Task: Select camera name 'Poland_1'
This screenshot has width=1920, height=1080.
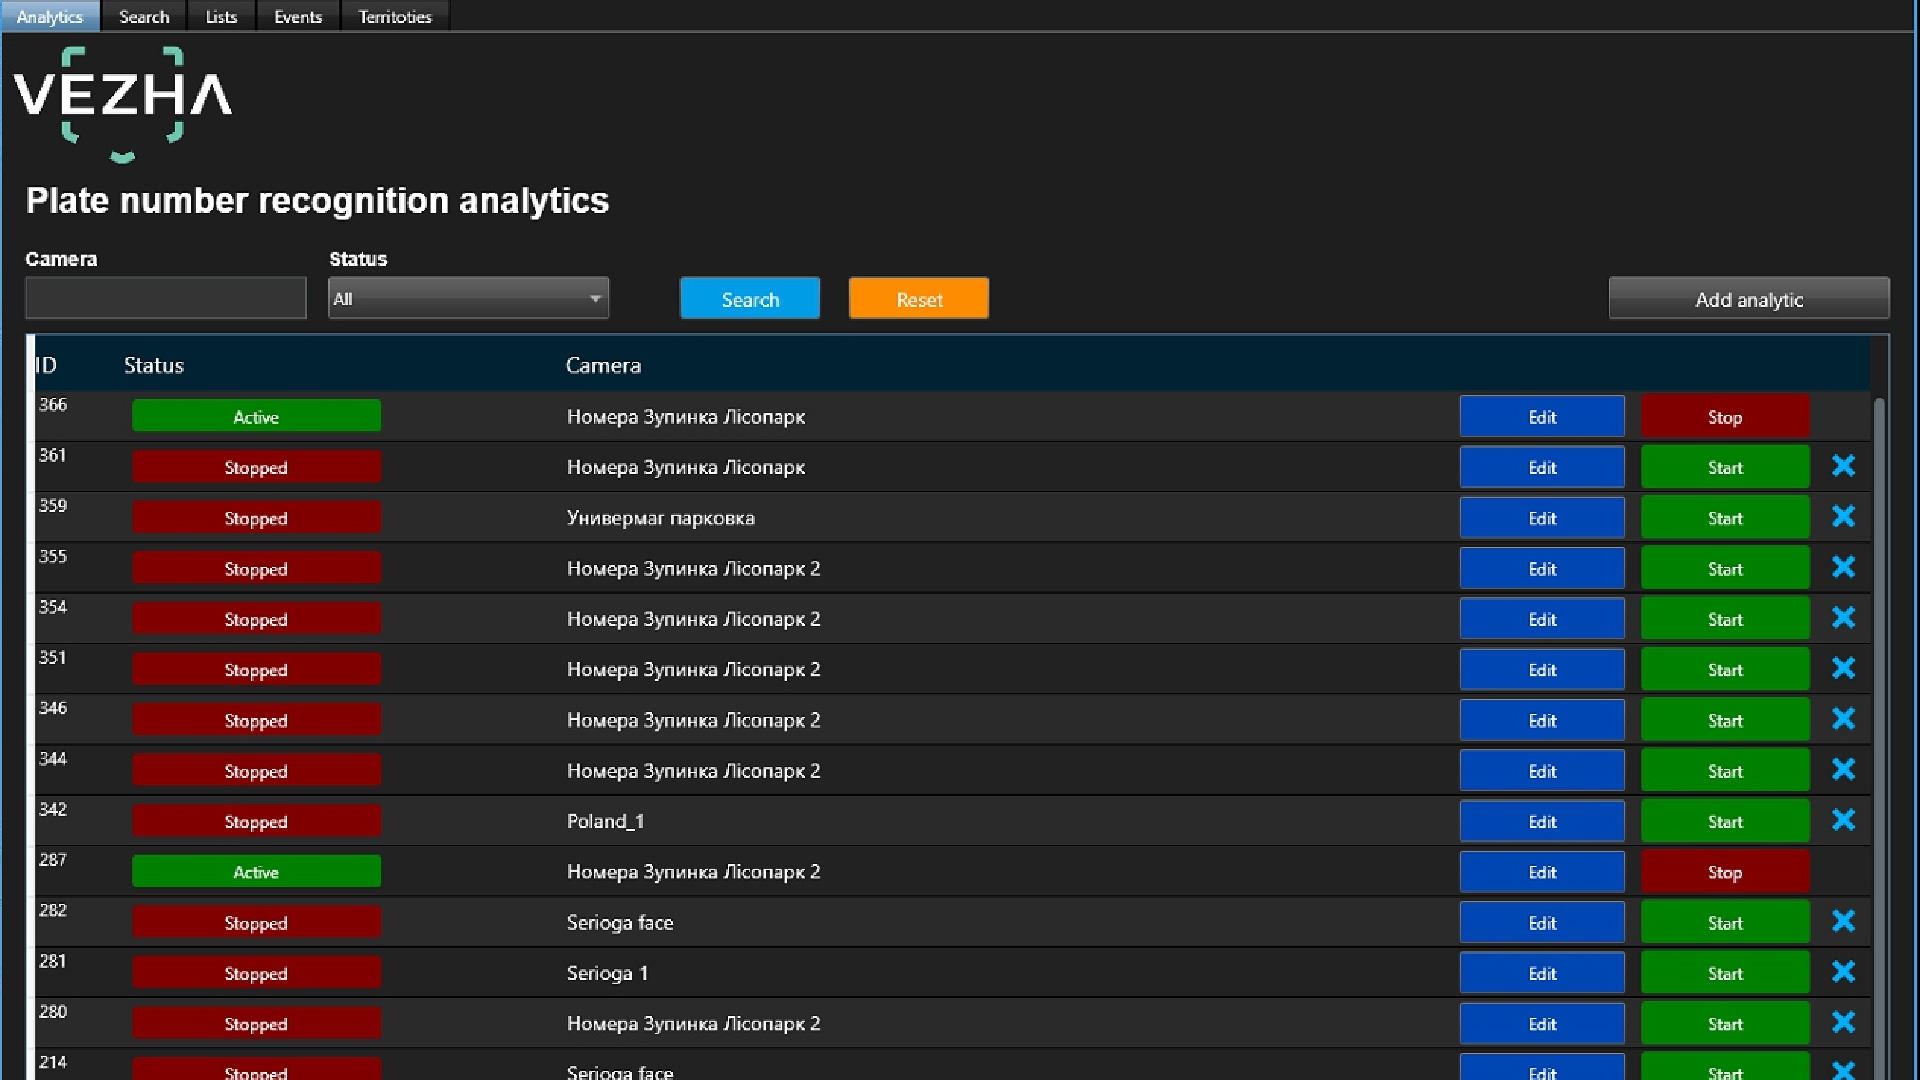Action: [x=605, y=821]
